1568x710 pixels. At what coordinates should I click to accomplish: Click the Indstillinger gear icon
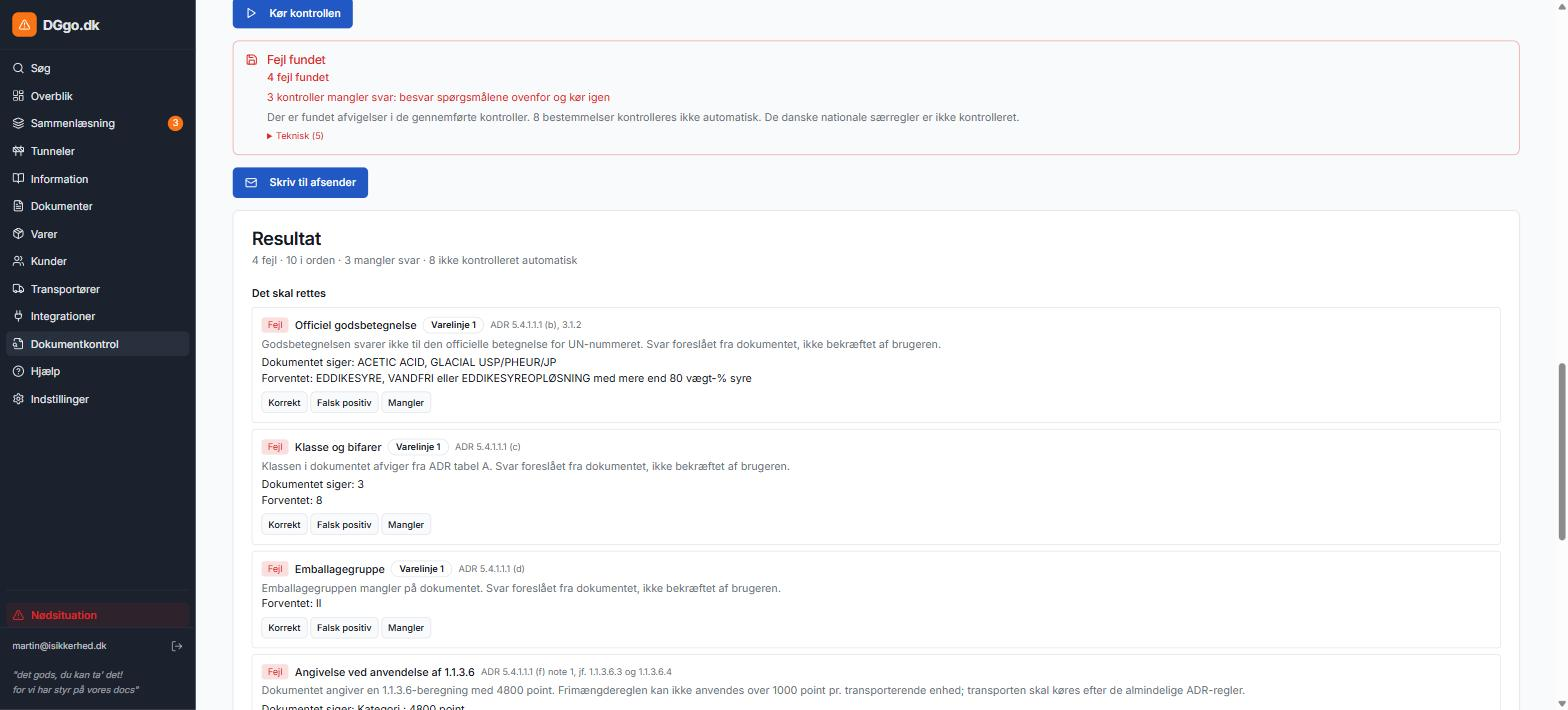coord(18,399)
